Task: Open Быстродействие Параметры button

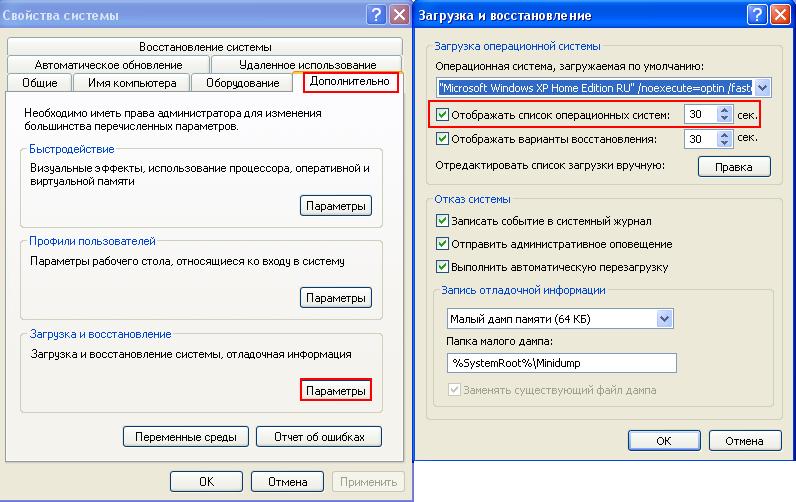Action: 336,206
